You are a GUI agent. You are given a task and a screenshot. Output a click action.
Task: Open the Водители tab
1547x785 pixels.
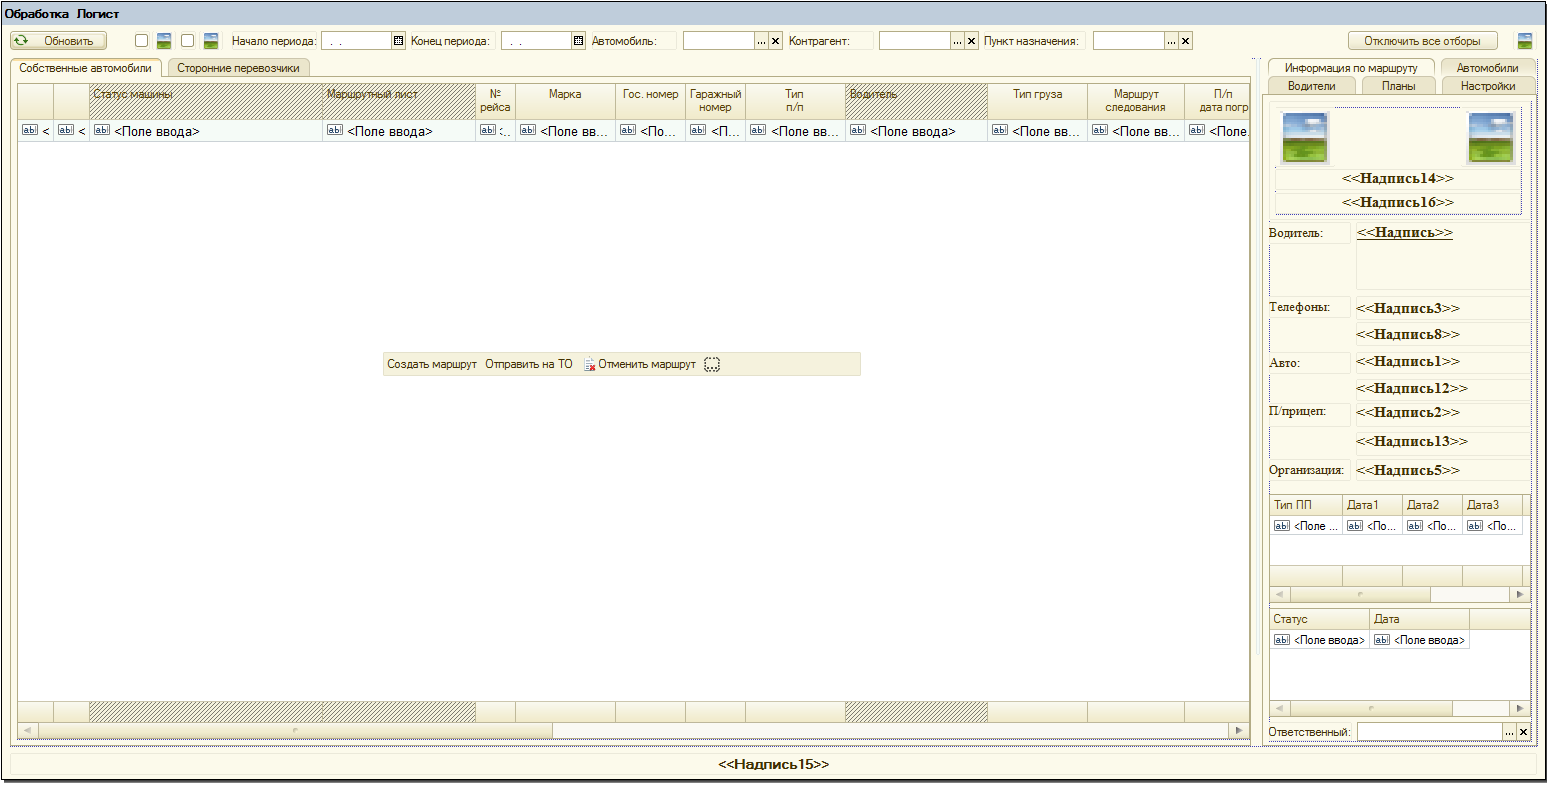click(1311, 86)
